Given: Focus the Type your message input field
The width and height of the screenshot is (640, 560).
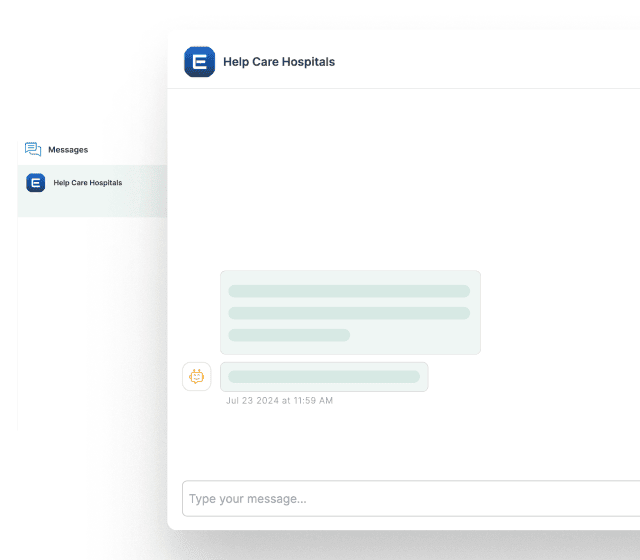Looking at the screenshot, I should (x=410, y=498).
